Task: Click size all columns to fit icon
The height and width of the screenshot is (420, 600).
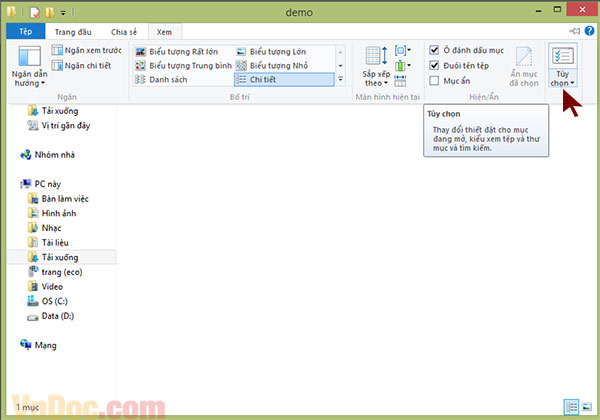Action: tap(400, 80)
